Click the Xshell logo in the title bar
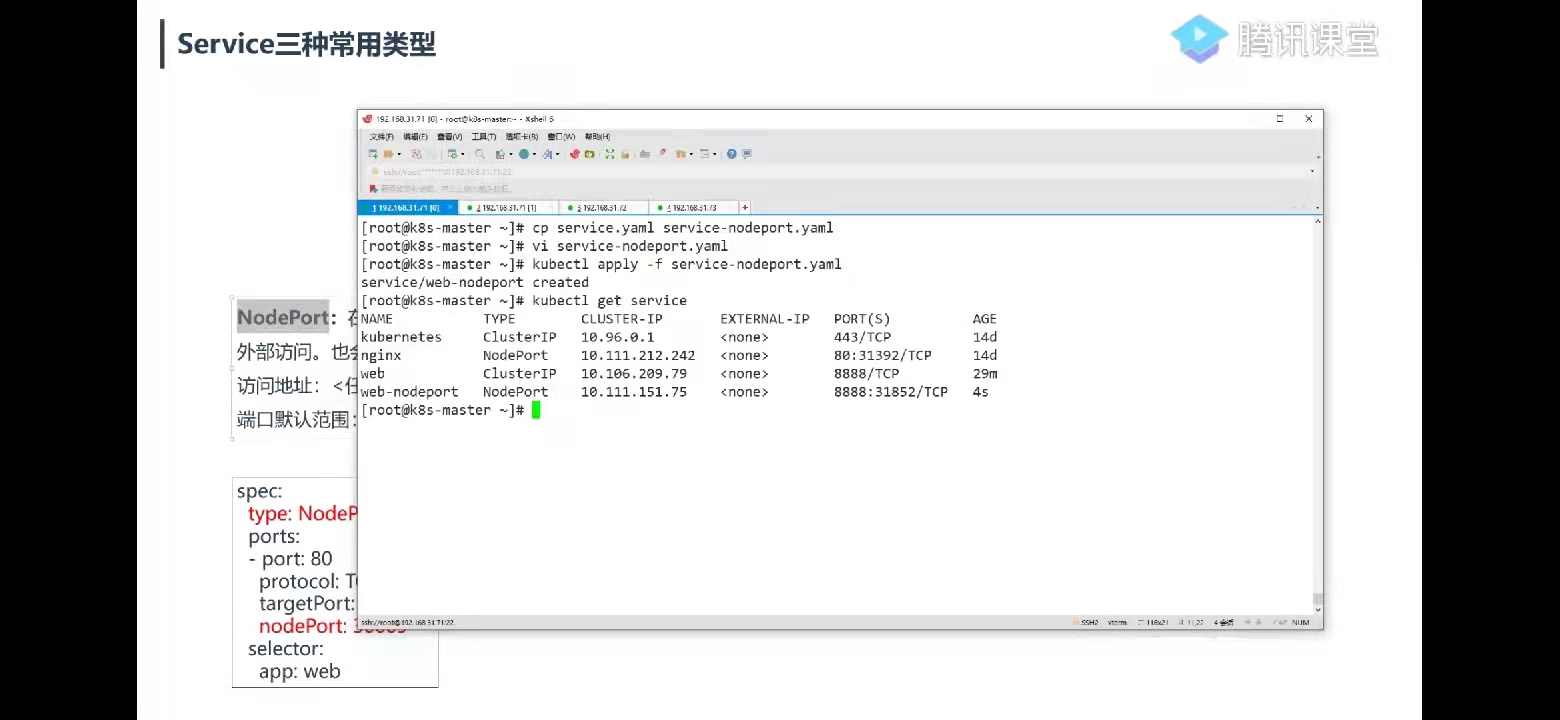 tap(367, 119)
